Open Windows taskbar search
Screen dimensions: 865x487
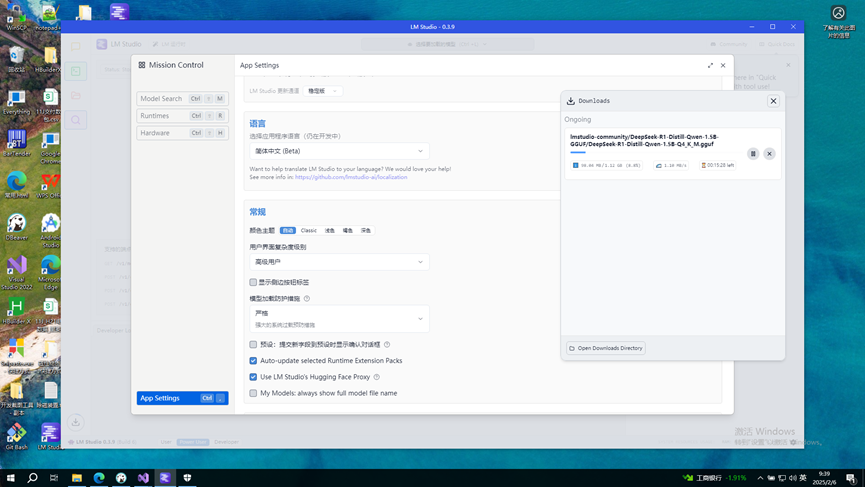click(x=33, y=478)
